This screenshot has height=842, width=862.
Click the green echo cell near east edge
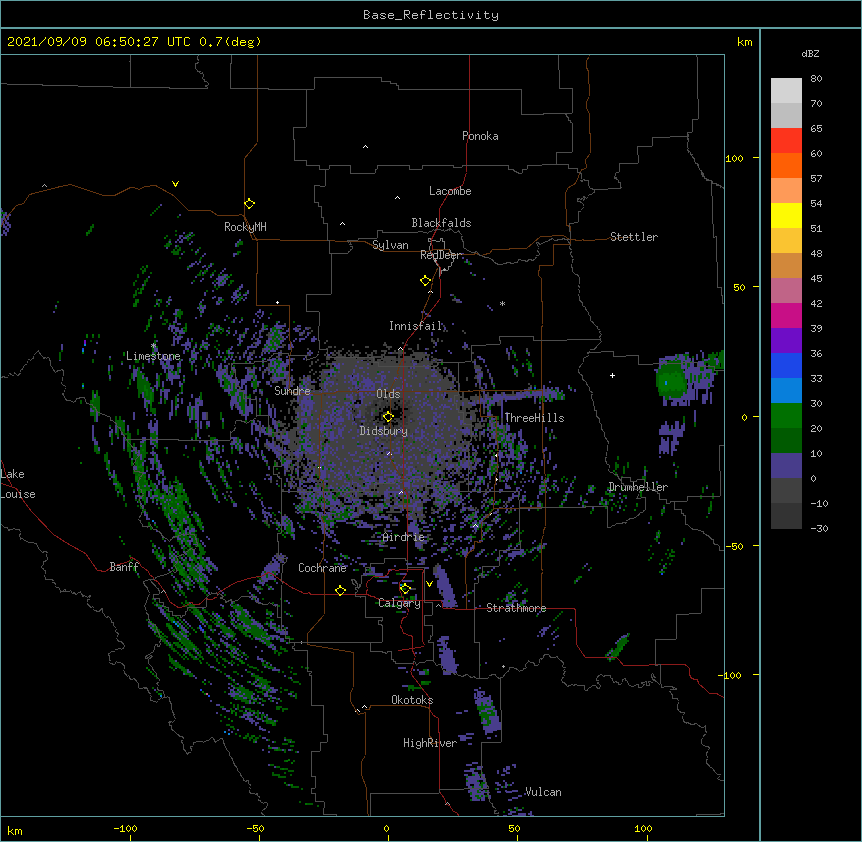(x=671, y=380)
